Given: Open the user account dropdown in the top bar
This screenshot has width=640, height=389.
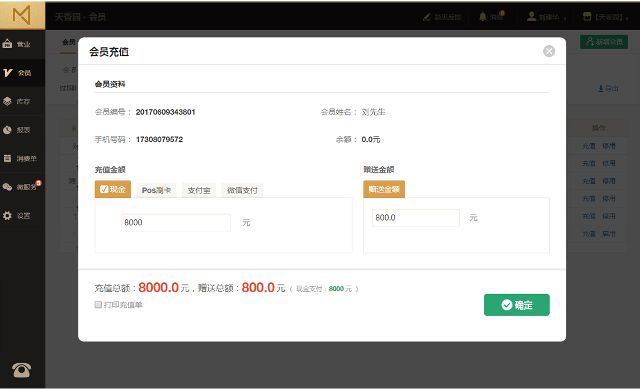Looking at the screenshot, I should [546, 17].
